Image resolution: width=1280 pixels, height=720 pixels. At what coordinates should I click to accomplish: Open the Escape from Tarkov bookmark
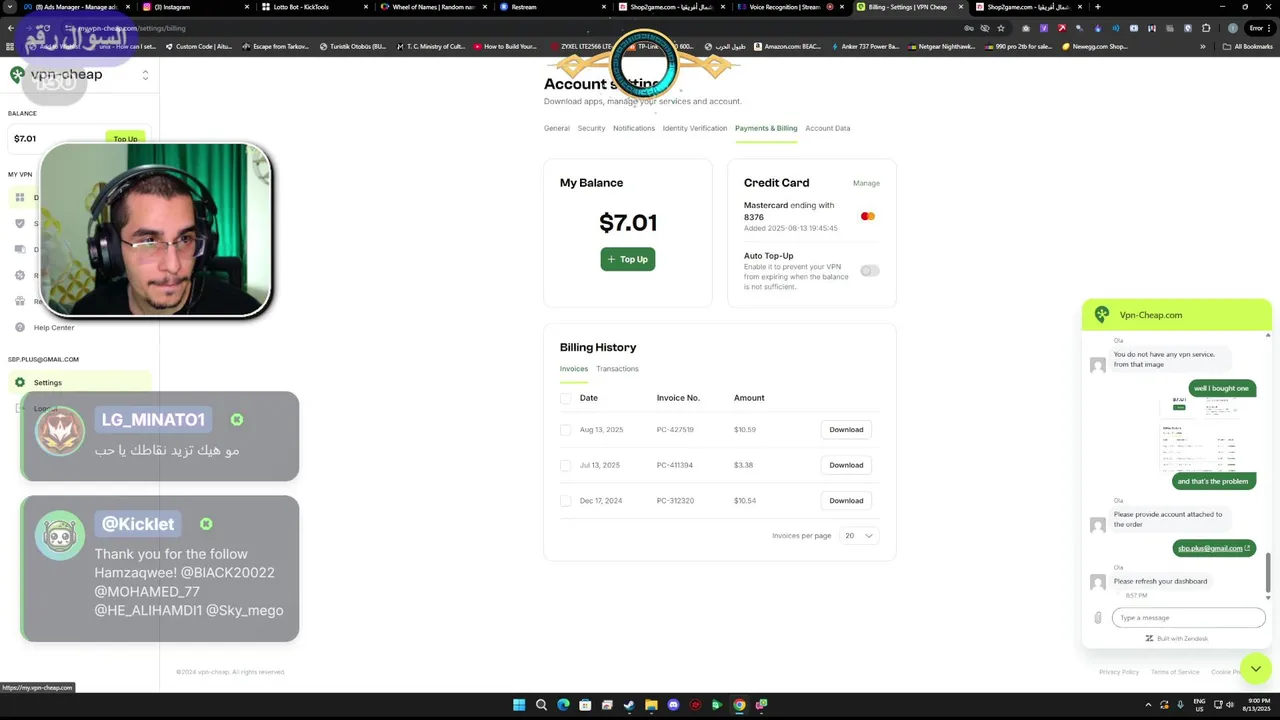(275, 46)
